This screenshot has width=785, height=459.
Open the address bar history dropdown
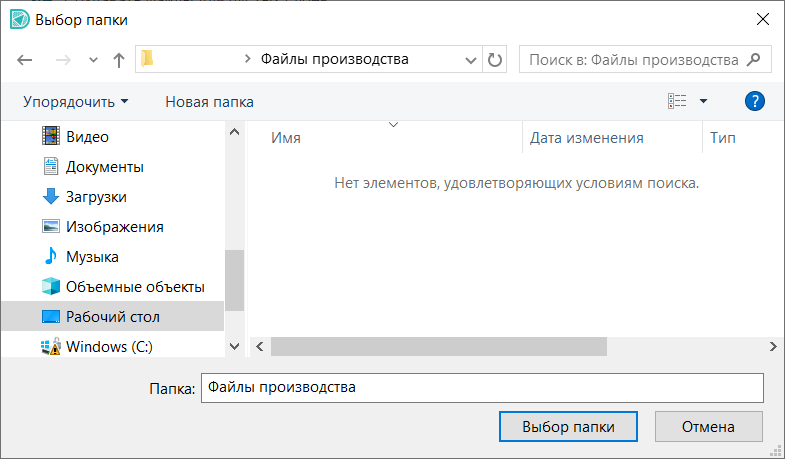pyautogui.click(x=471, y=60)
